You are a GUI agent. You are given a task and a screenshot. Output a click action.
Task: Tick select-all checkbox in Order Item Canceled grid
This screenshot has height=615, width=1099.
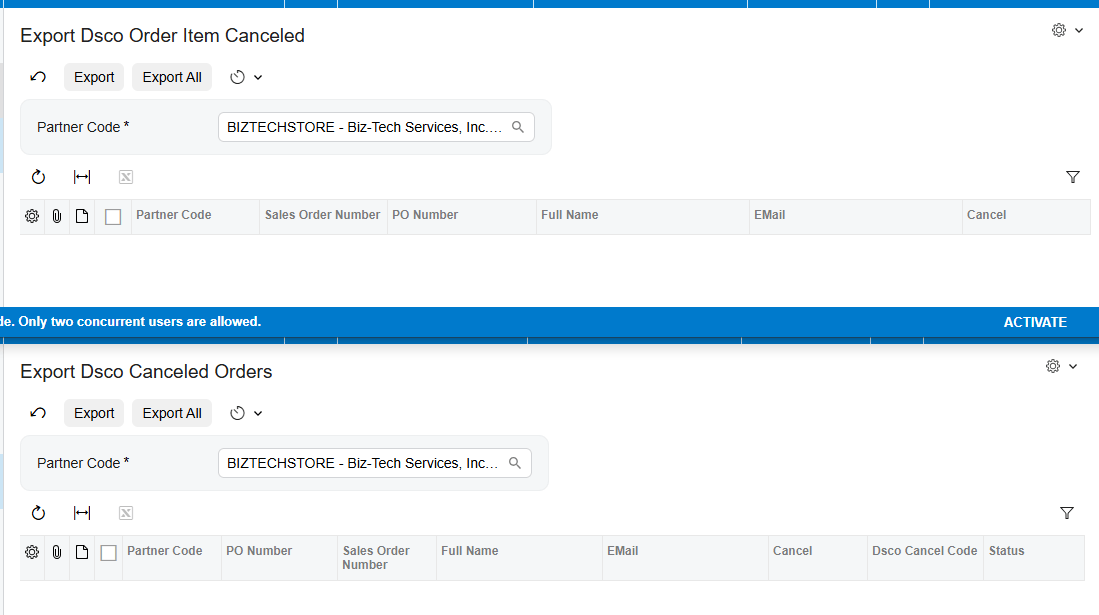pyautogui.click(x=113, y=217)
